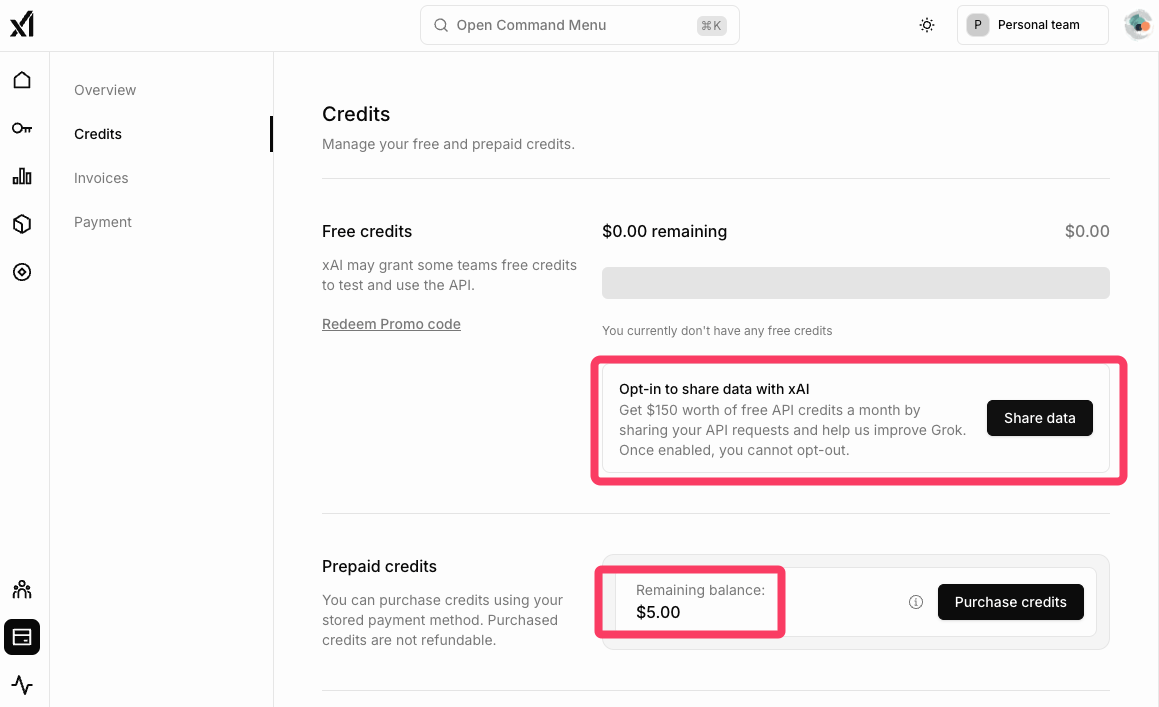Toggle the light/dark theme sun icon

coord(927,25)
